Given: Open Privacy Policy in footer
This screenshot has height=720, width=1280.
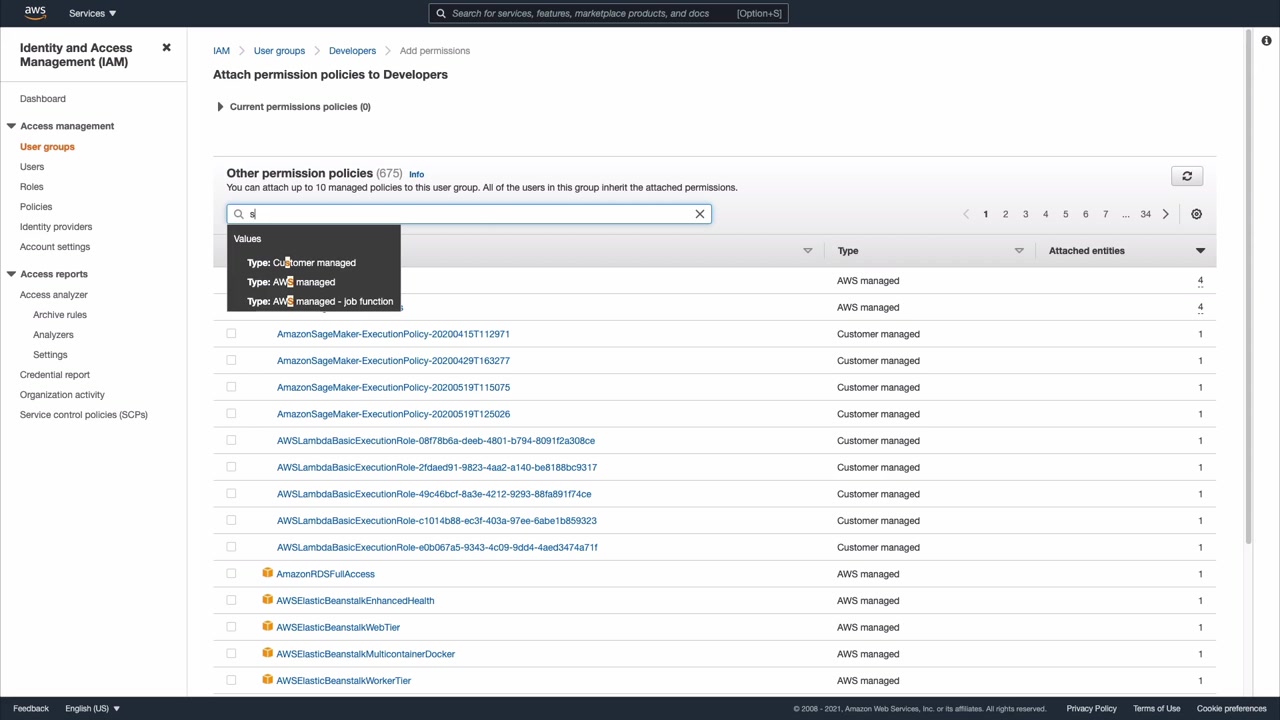Looking at the screenshot, I should coord(1091,708).
